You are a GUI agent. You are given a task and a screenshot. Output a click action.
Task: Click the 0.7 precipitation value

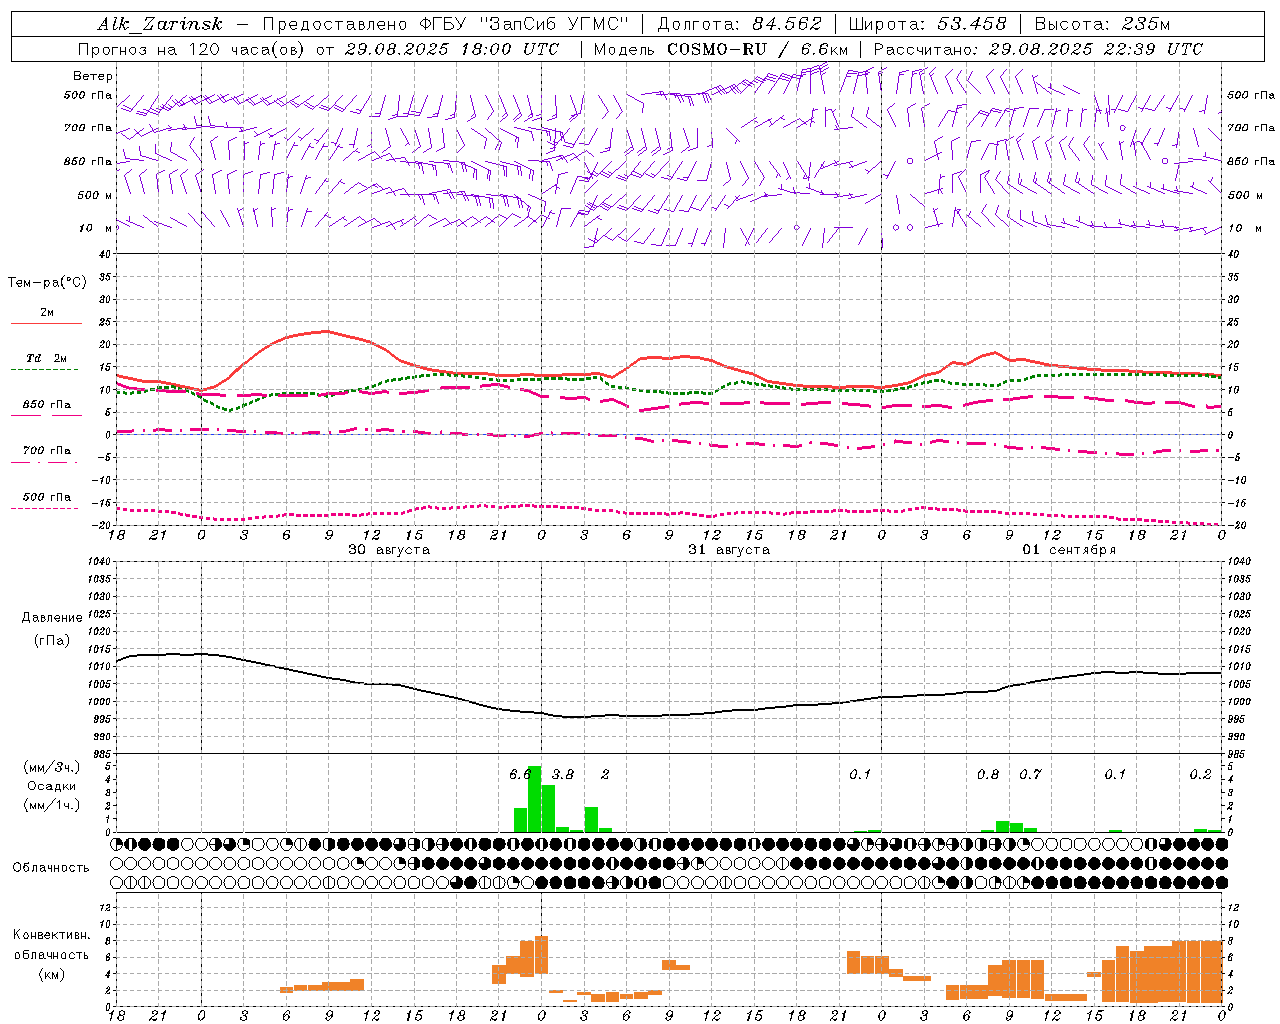tap(1030, 774)
